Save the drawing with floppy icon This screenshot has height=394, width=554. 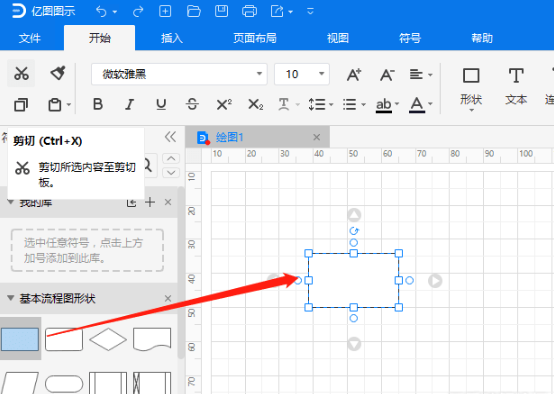(222, 11)
